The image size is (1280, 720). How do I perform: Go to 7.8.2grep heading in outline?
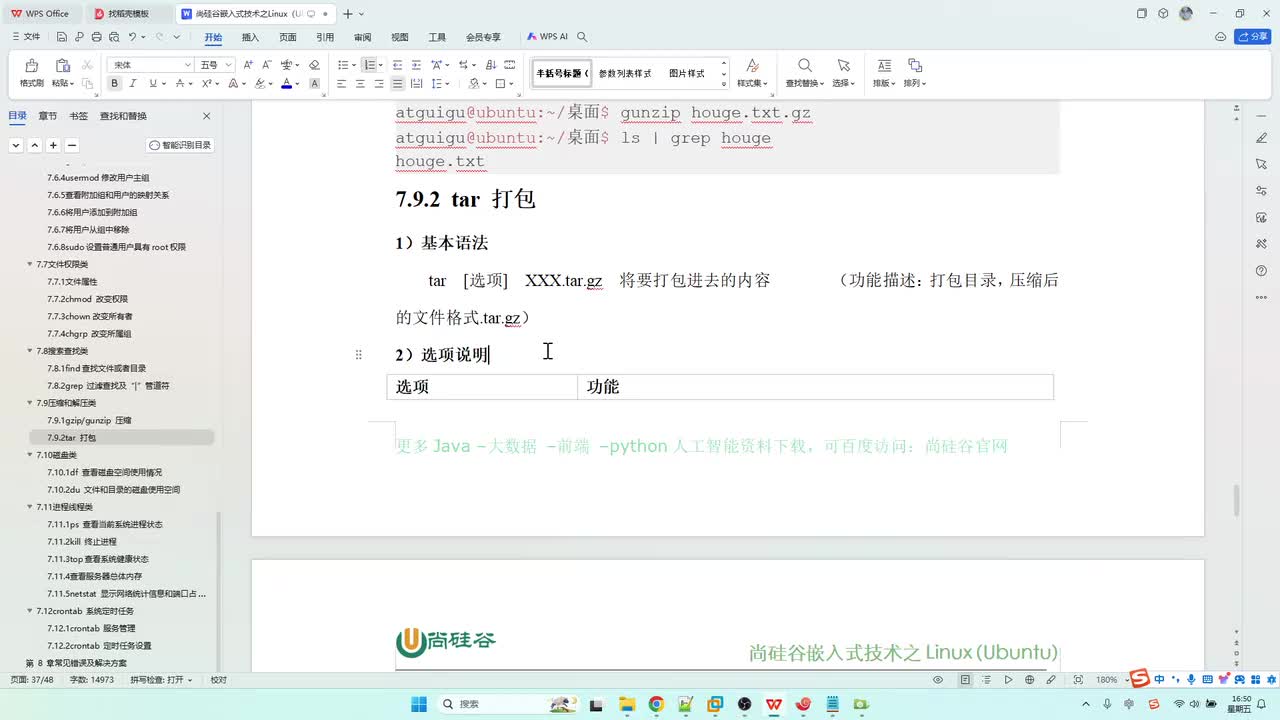(108, 385)
